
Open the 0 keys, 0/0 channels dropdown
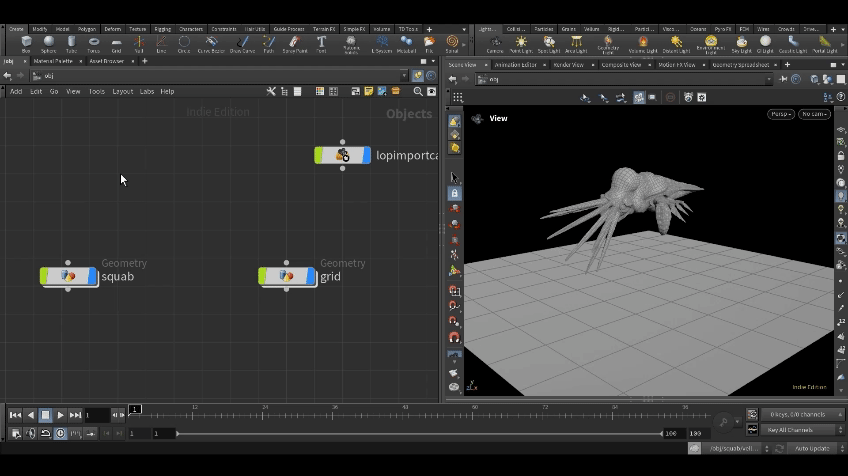(x=803, y=414)
